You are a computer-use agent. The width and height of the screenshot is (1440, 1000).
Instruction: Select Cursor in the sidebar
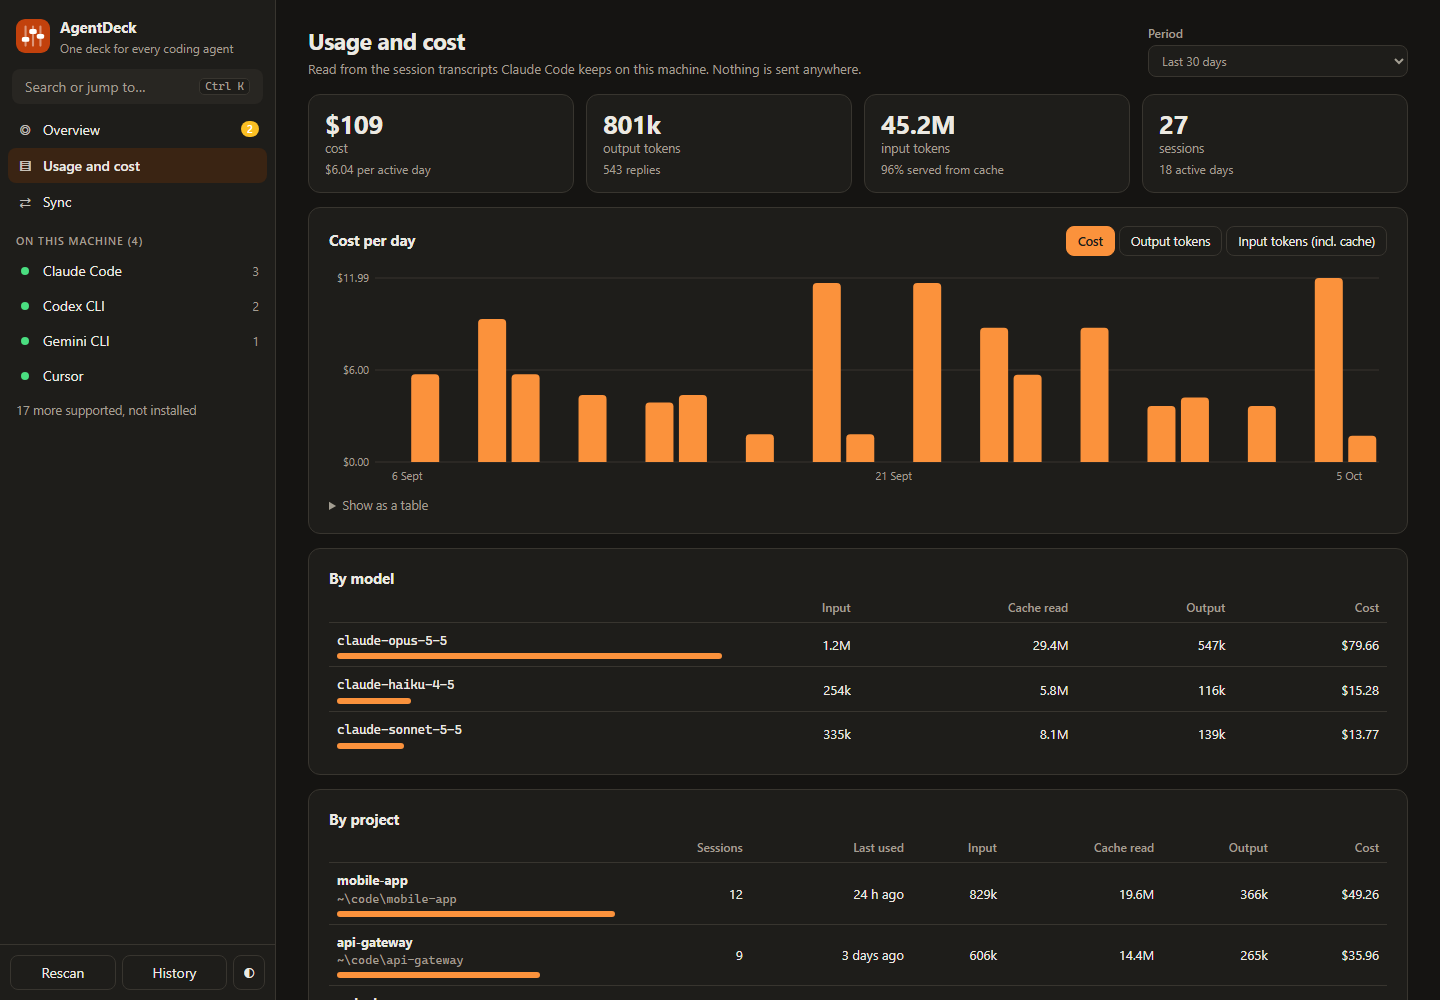pyautogui.click(x=137, y=376)
